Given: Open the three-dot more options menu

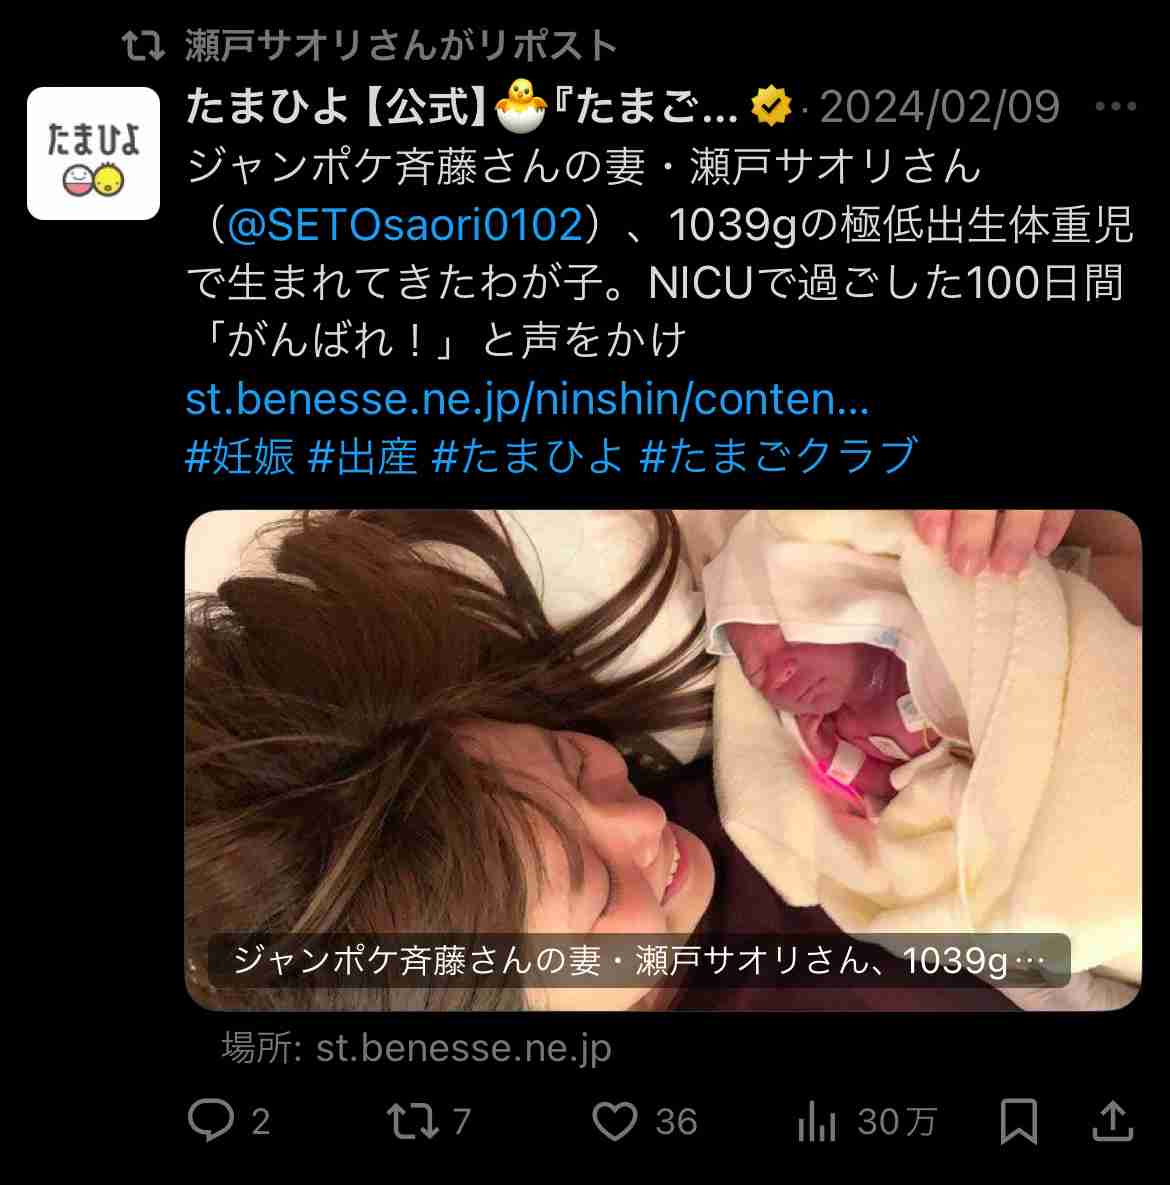Looking at the screenshot, I should coord(1116,107).
